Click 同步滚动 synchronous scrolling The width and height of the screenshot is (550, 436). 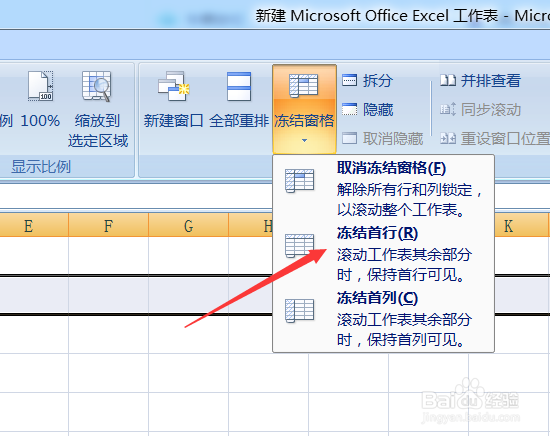coord(480,109)
